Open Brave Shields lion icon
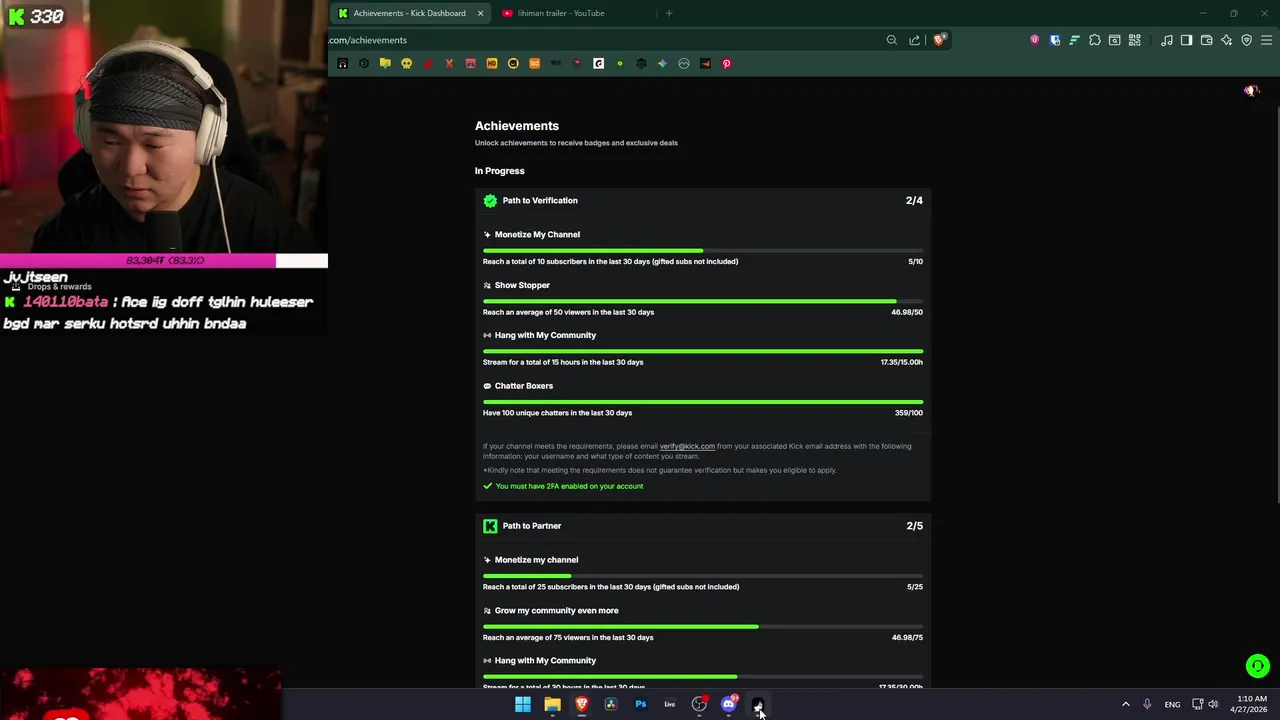This screenshot has height=720, width=1280. (939, 40)
